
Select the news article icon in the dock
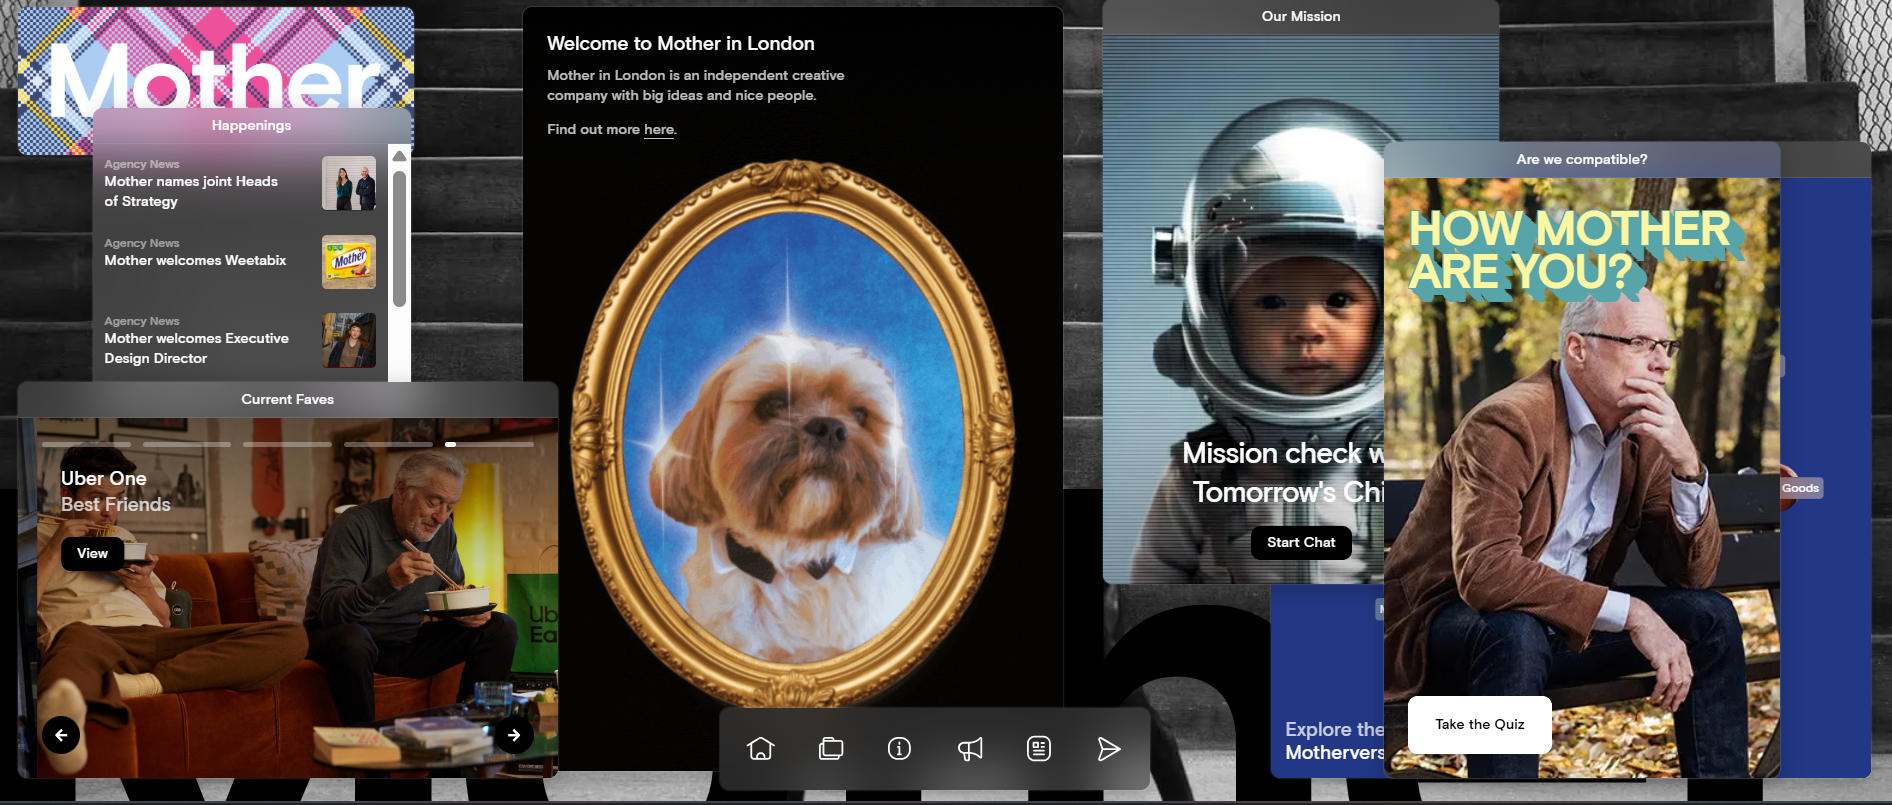(1039, 748)
